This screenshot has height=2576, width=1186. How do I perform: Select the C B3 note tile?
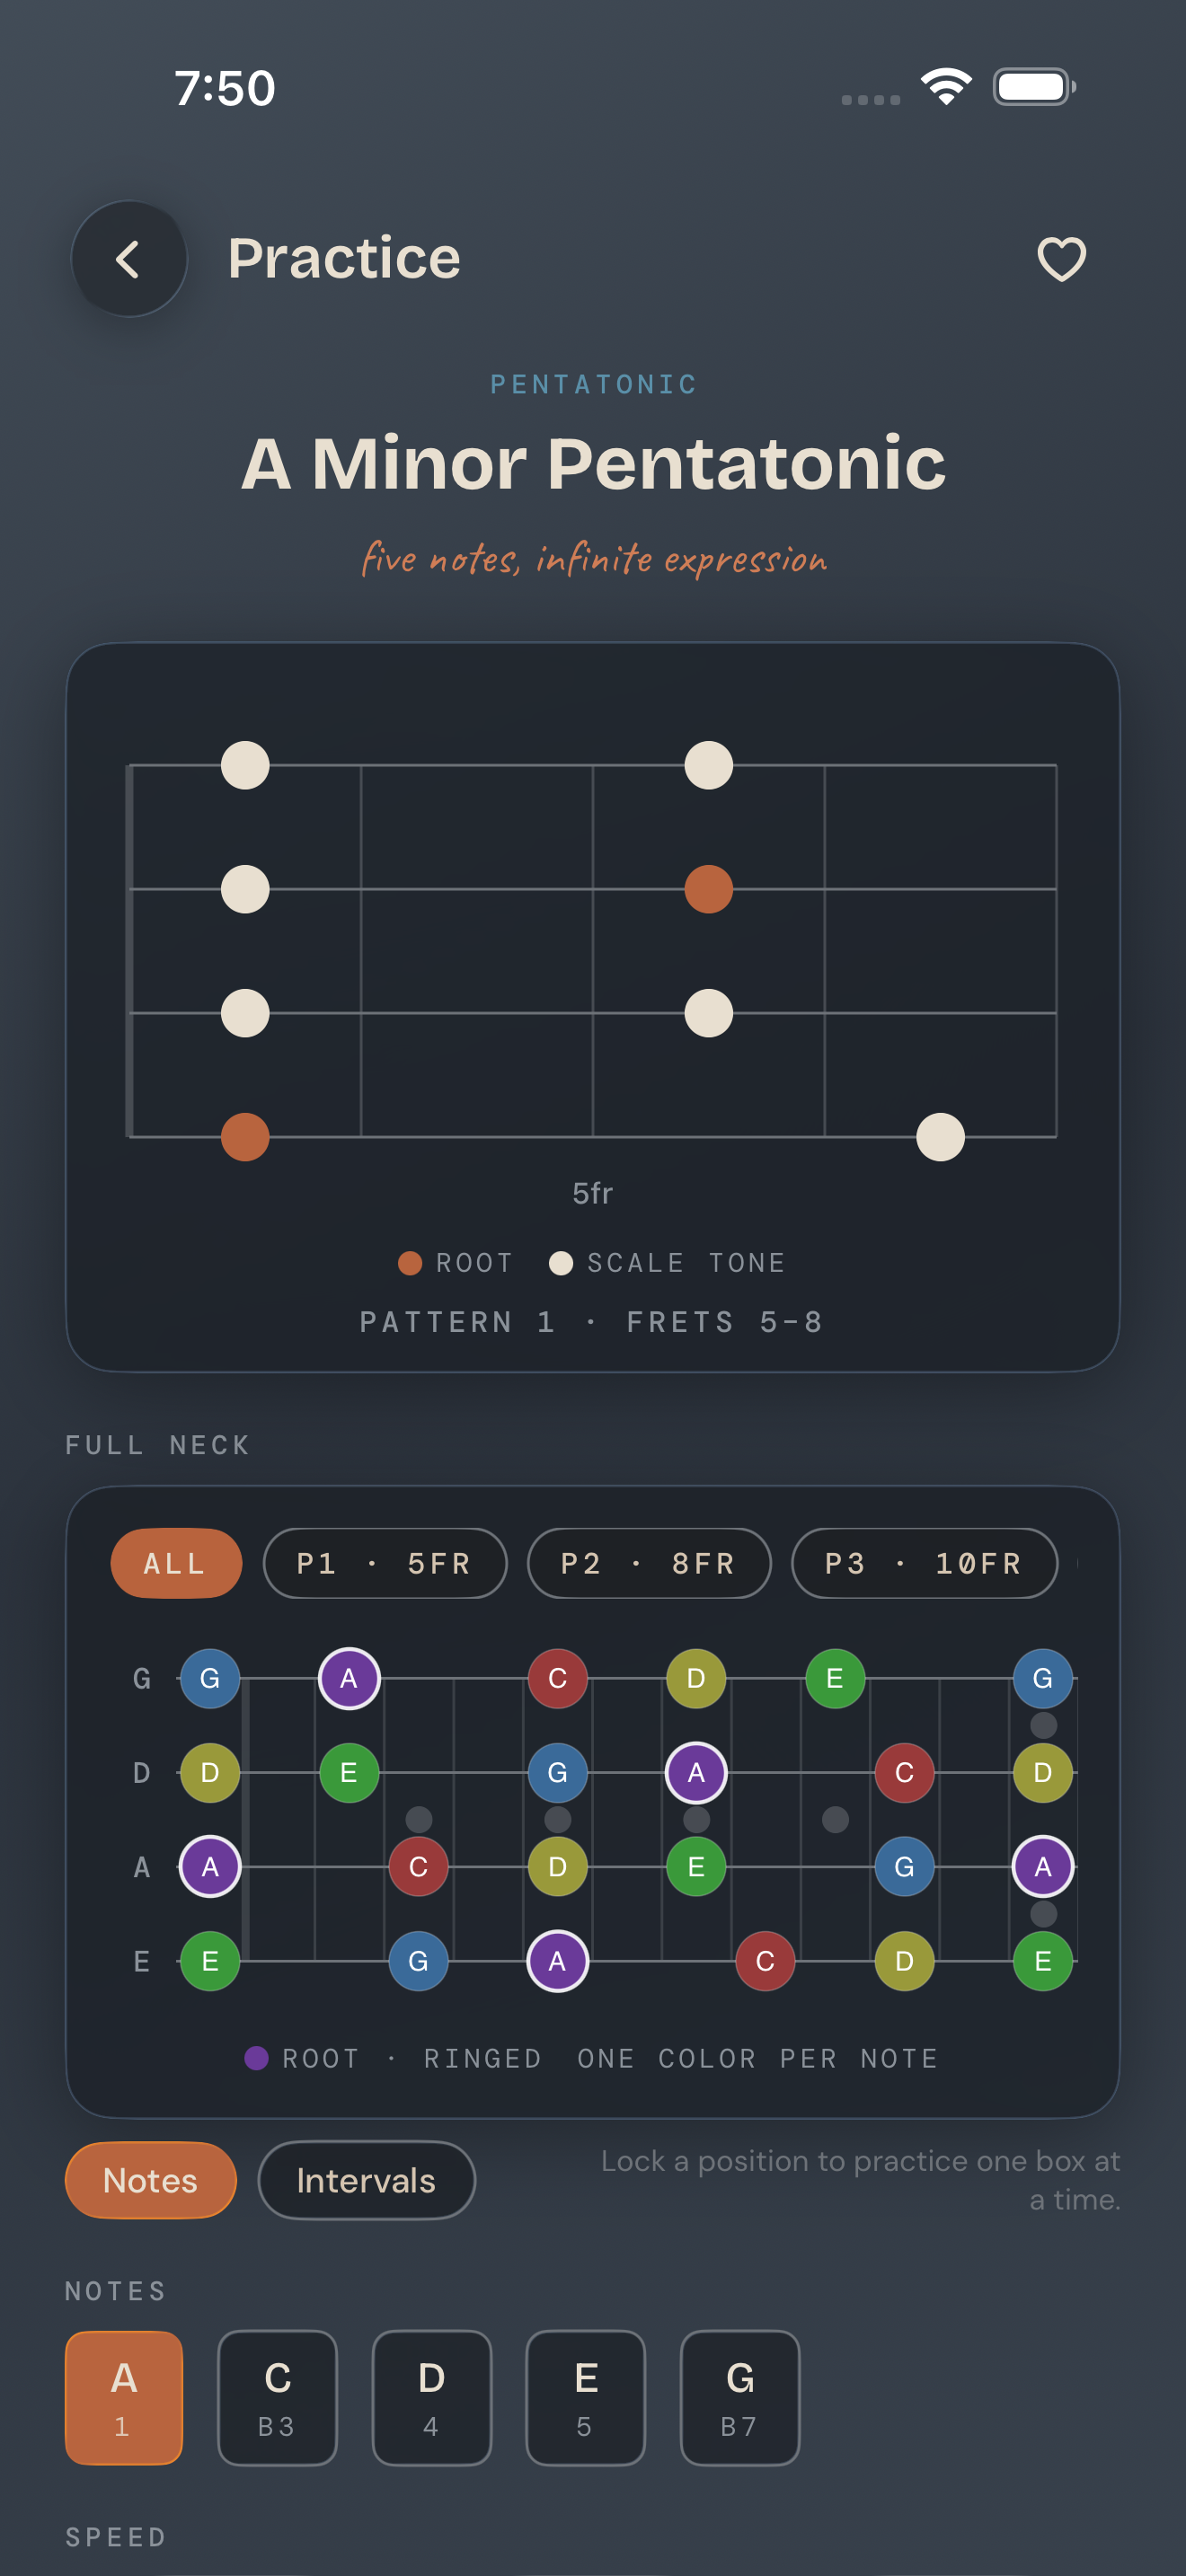pos(278,2397)
